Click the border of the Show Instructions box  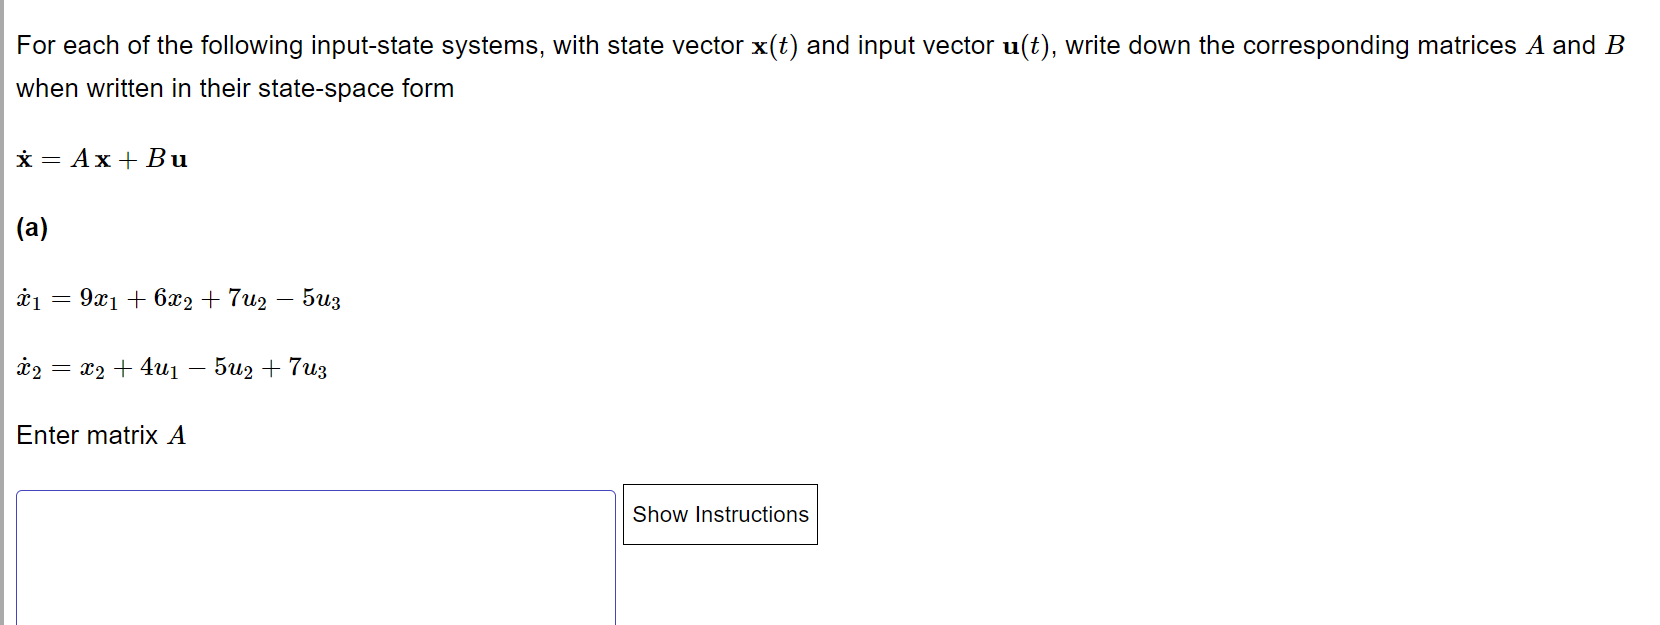point(719,485)
